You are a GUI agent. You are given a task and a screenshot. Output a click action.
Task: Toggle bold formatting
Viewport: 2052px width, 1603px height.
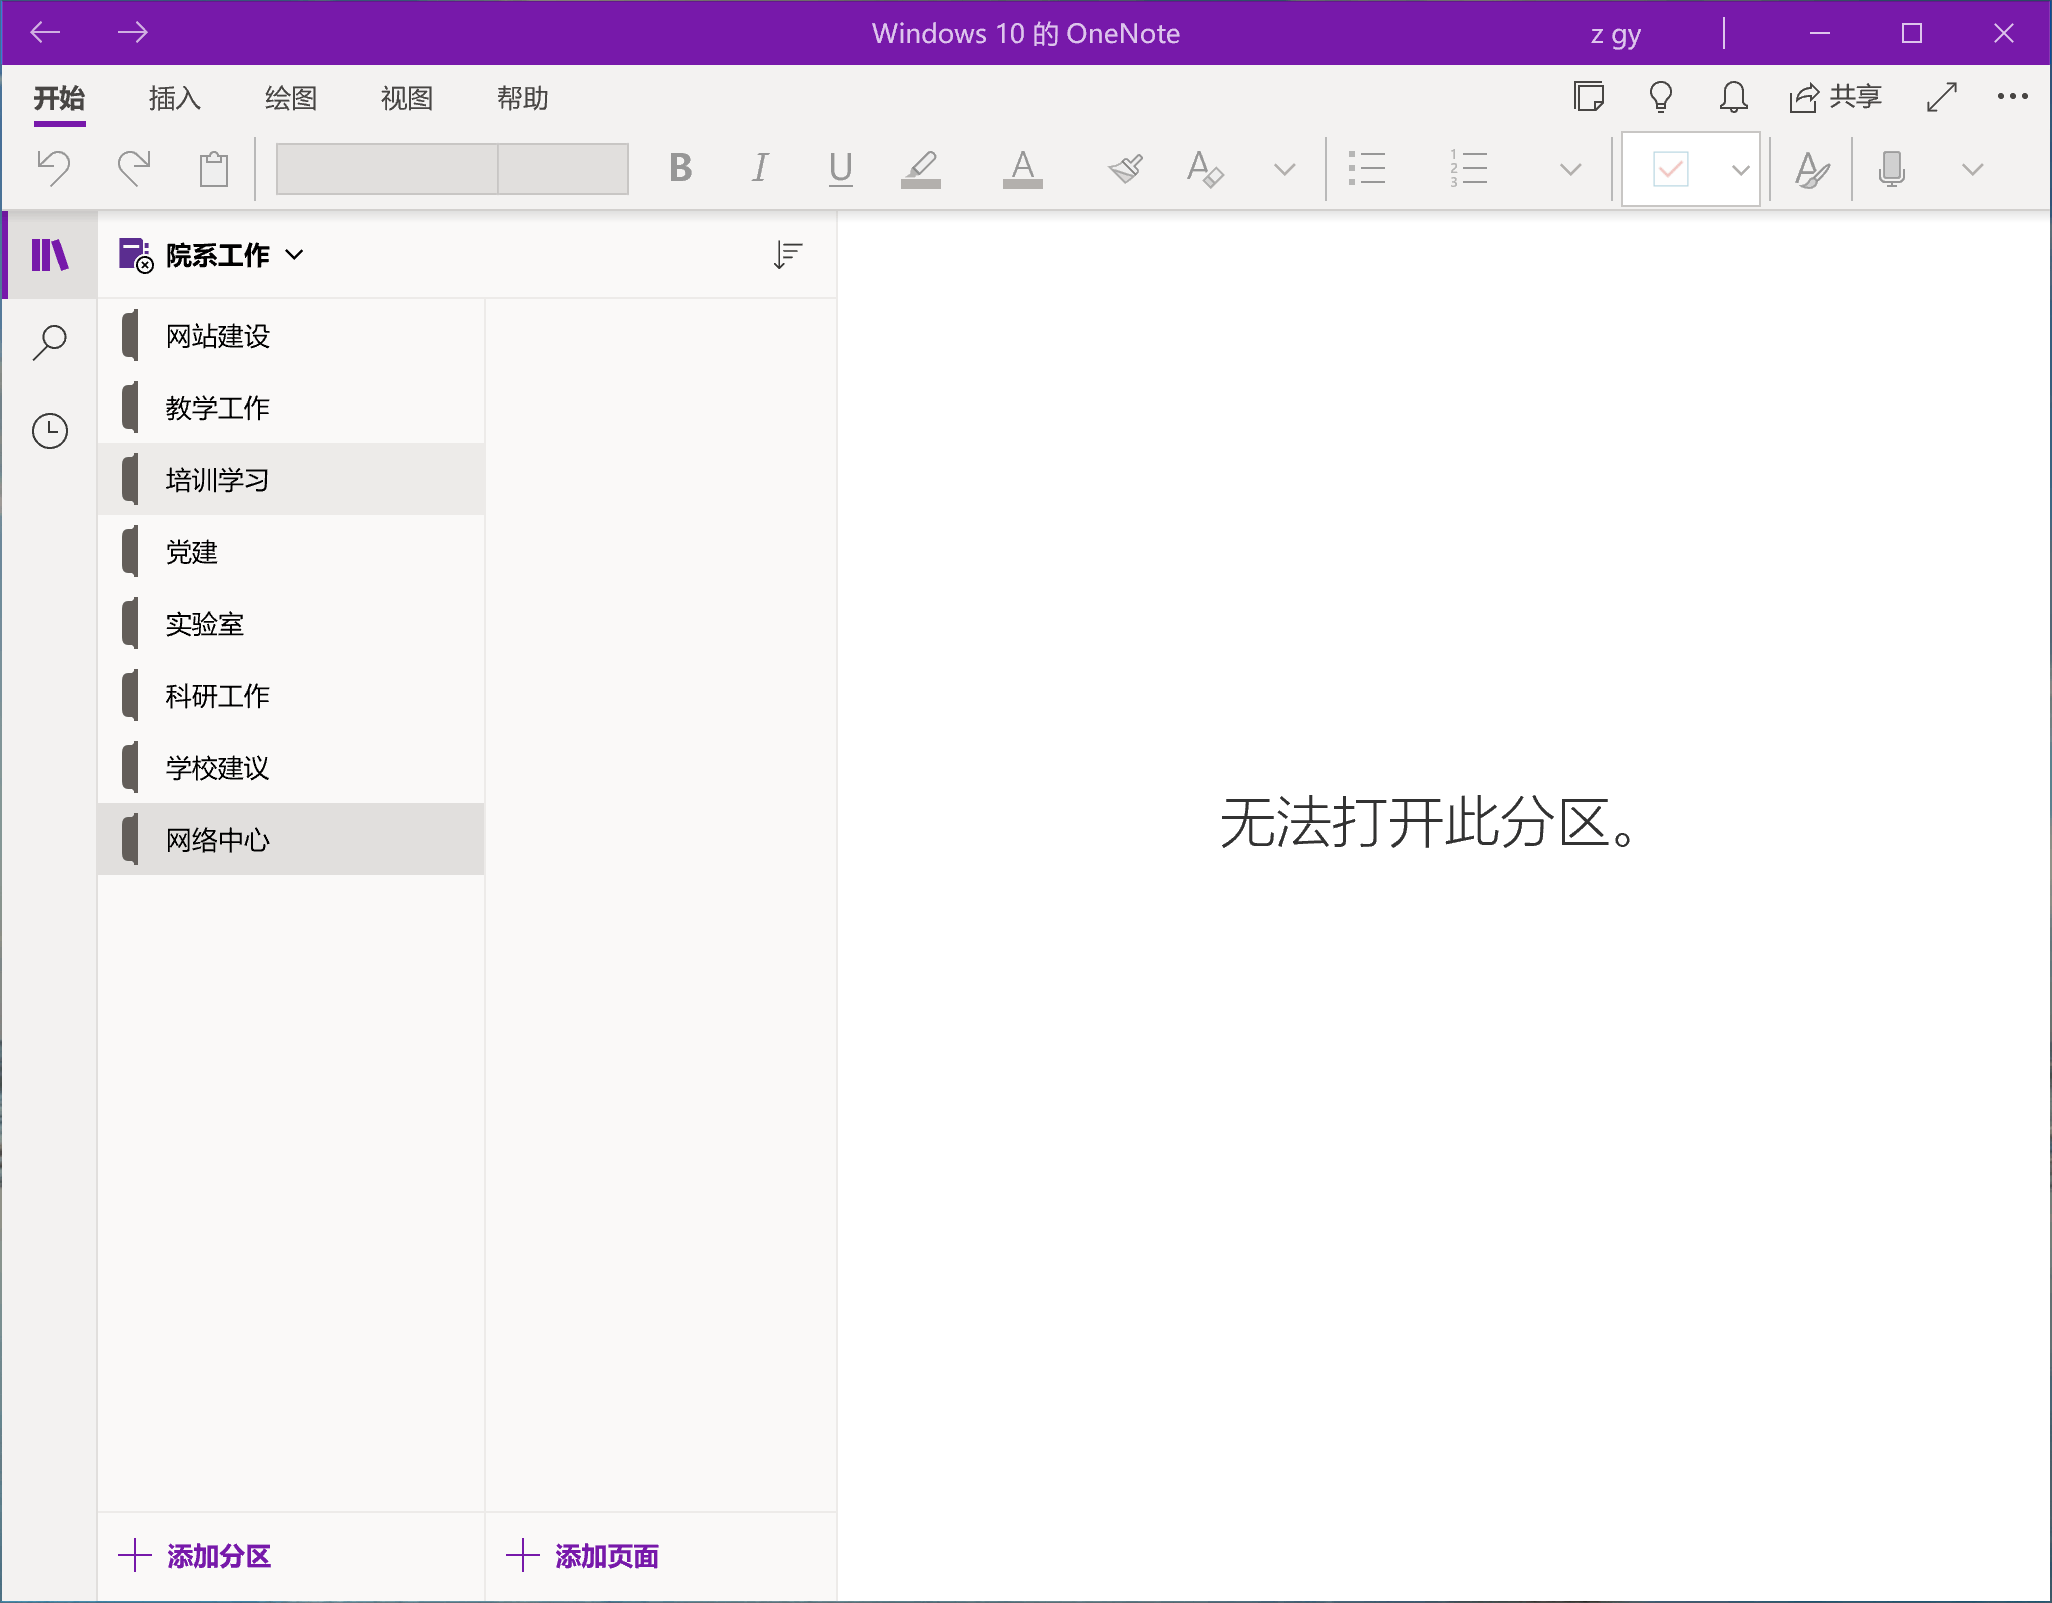(x=681, y=168)
